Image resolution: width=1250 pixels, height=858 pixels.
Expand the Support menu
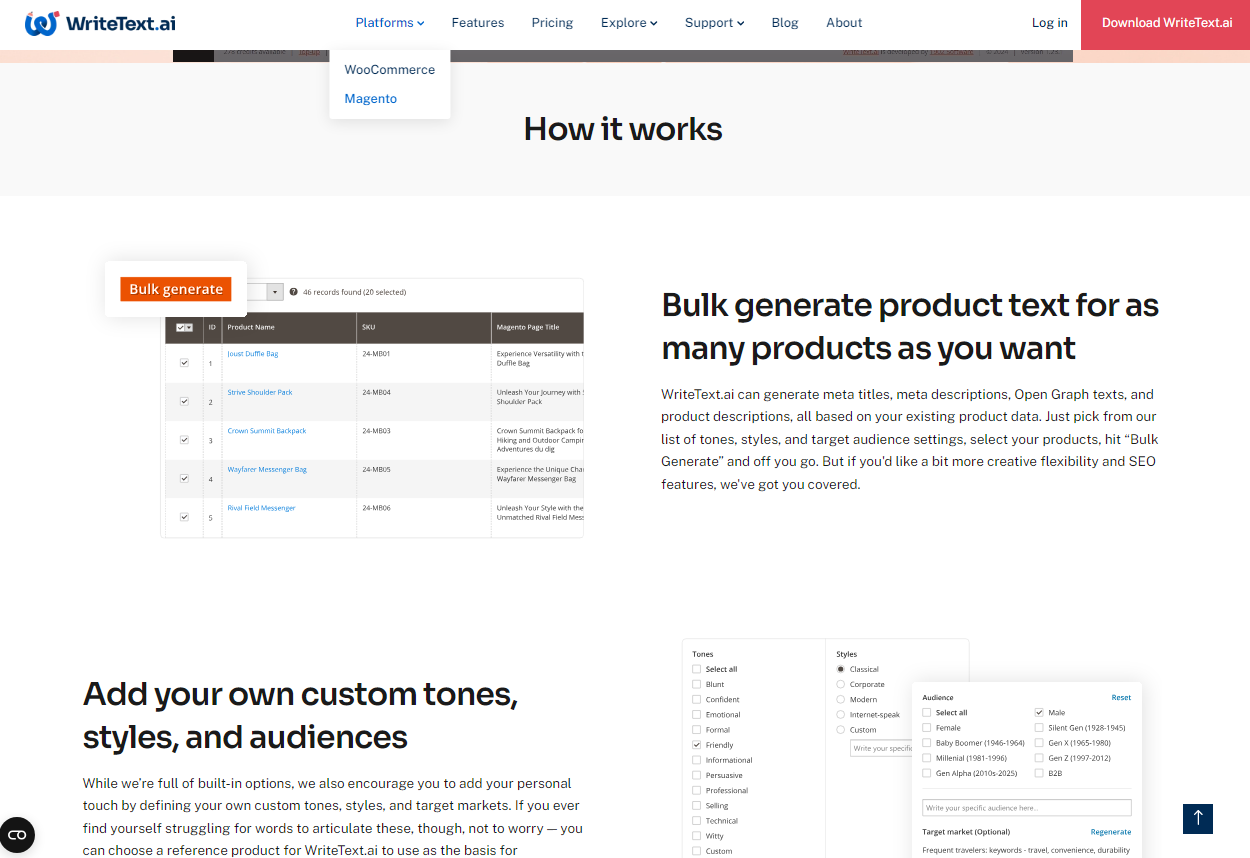tap(714, 23)
